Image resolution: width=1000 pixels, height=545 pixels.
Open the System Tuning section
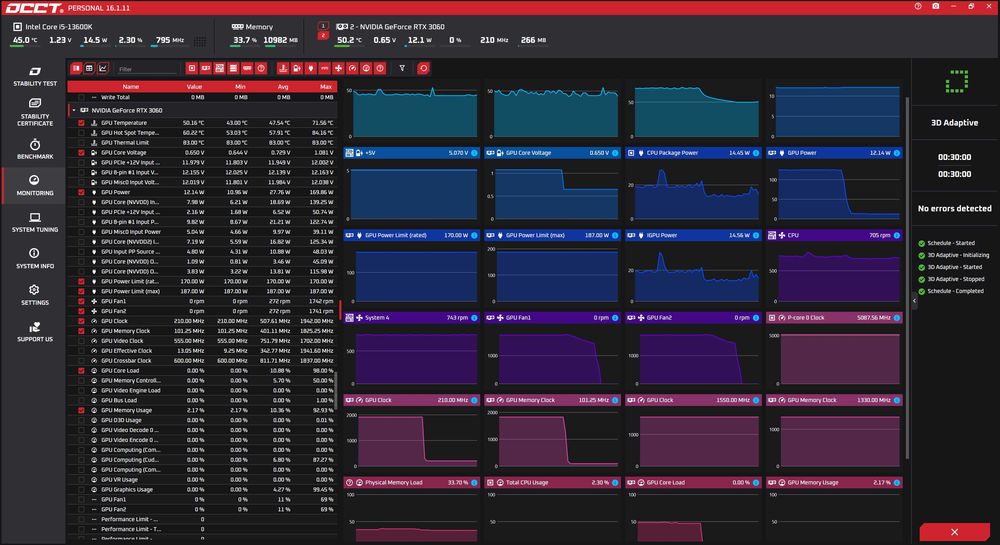click(34, 222)
